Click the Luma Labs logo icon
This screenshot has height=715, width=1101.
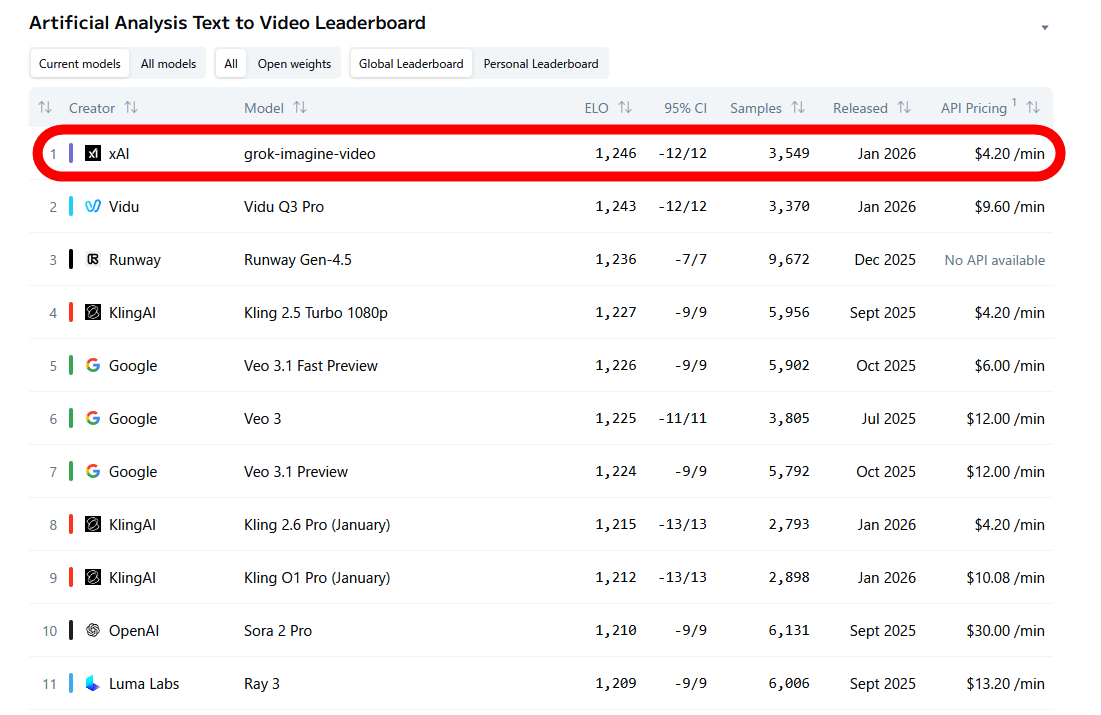(93, 684)
